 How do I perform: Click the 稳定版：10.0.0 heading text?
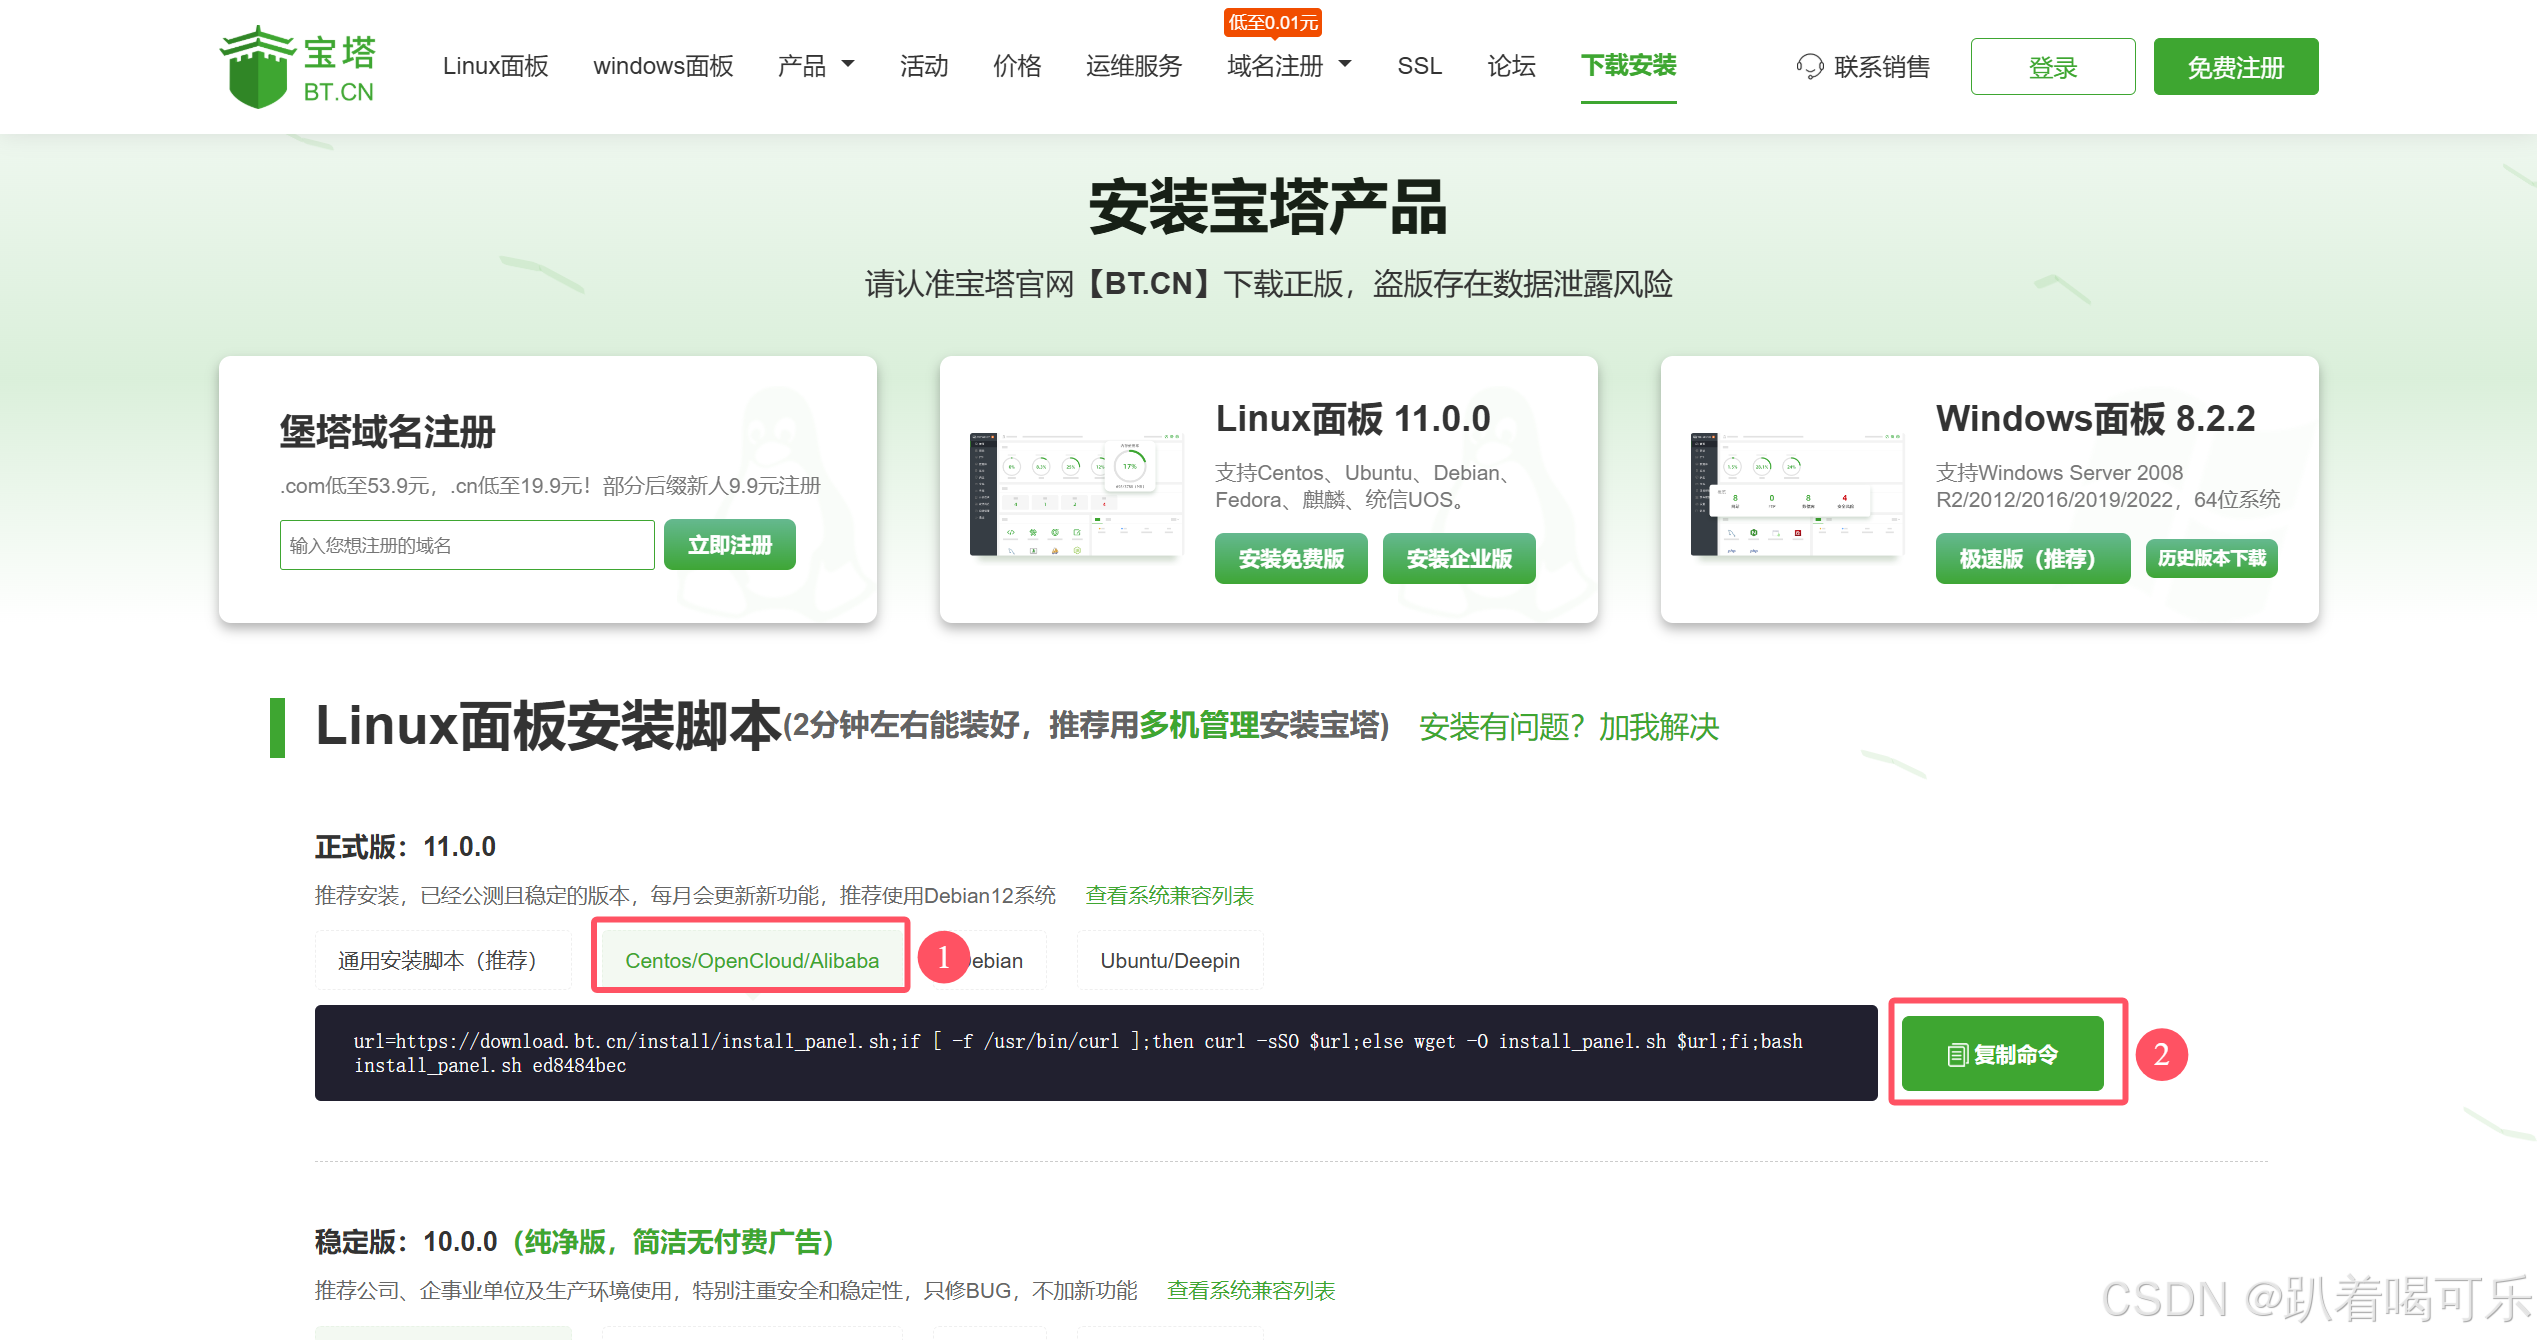[406, 1241]
